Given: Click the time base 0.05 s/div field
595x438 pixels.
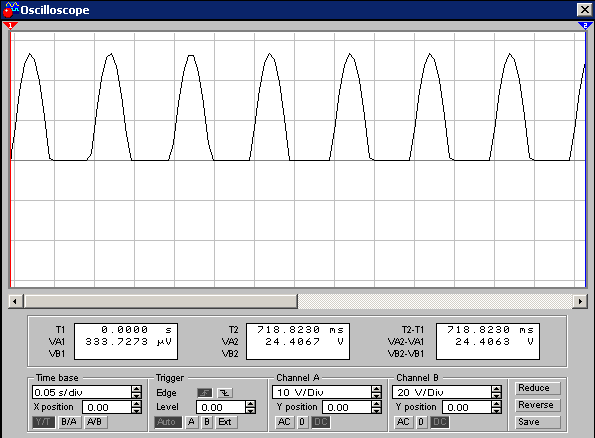Looking at the screenshot, I should [82, 392].
